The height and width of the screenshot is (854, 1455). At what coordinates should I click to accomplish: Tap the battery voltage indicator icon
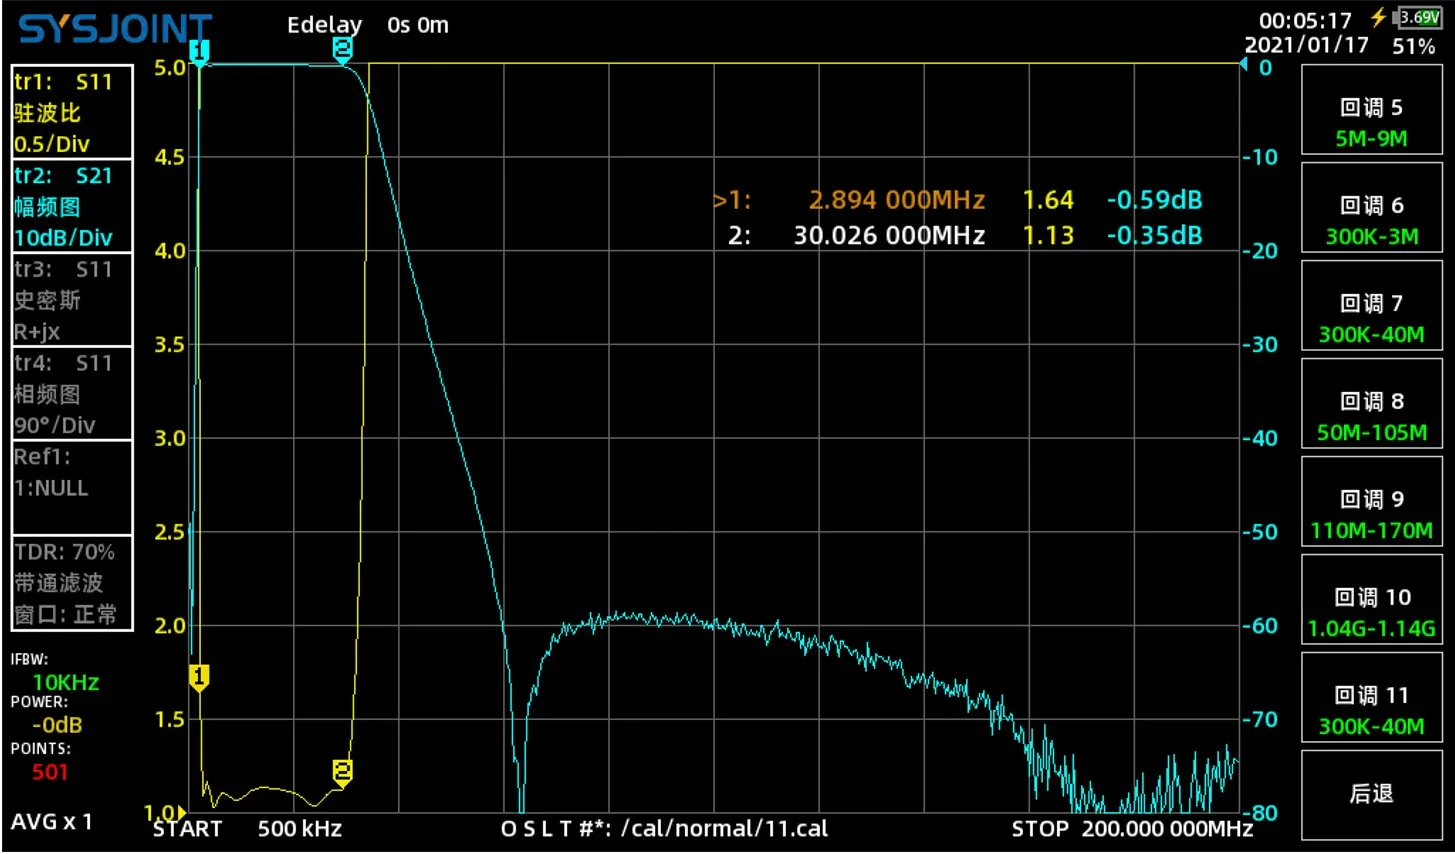(x=1417, y=18)
